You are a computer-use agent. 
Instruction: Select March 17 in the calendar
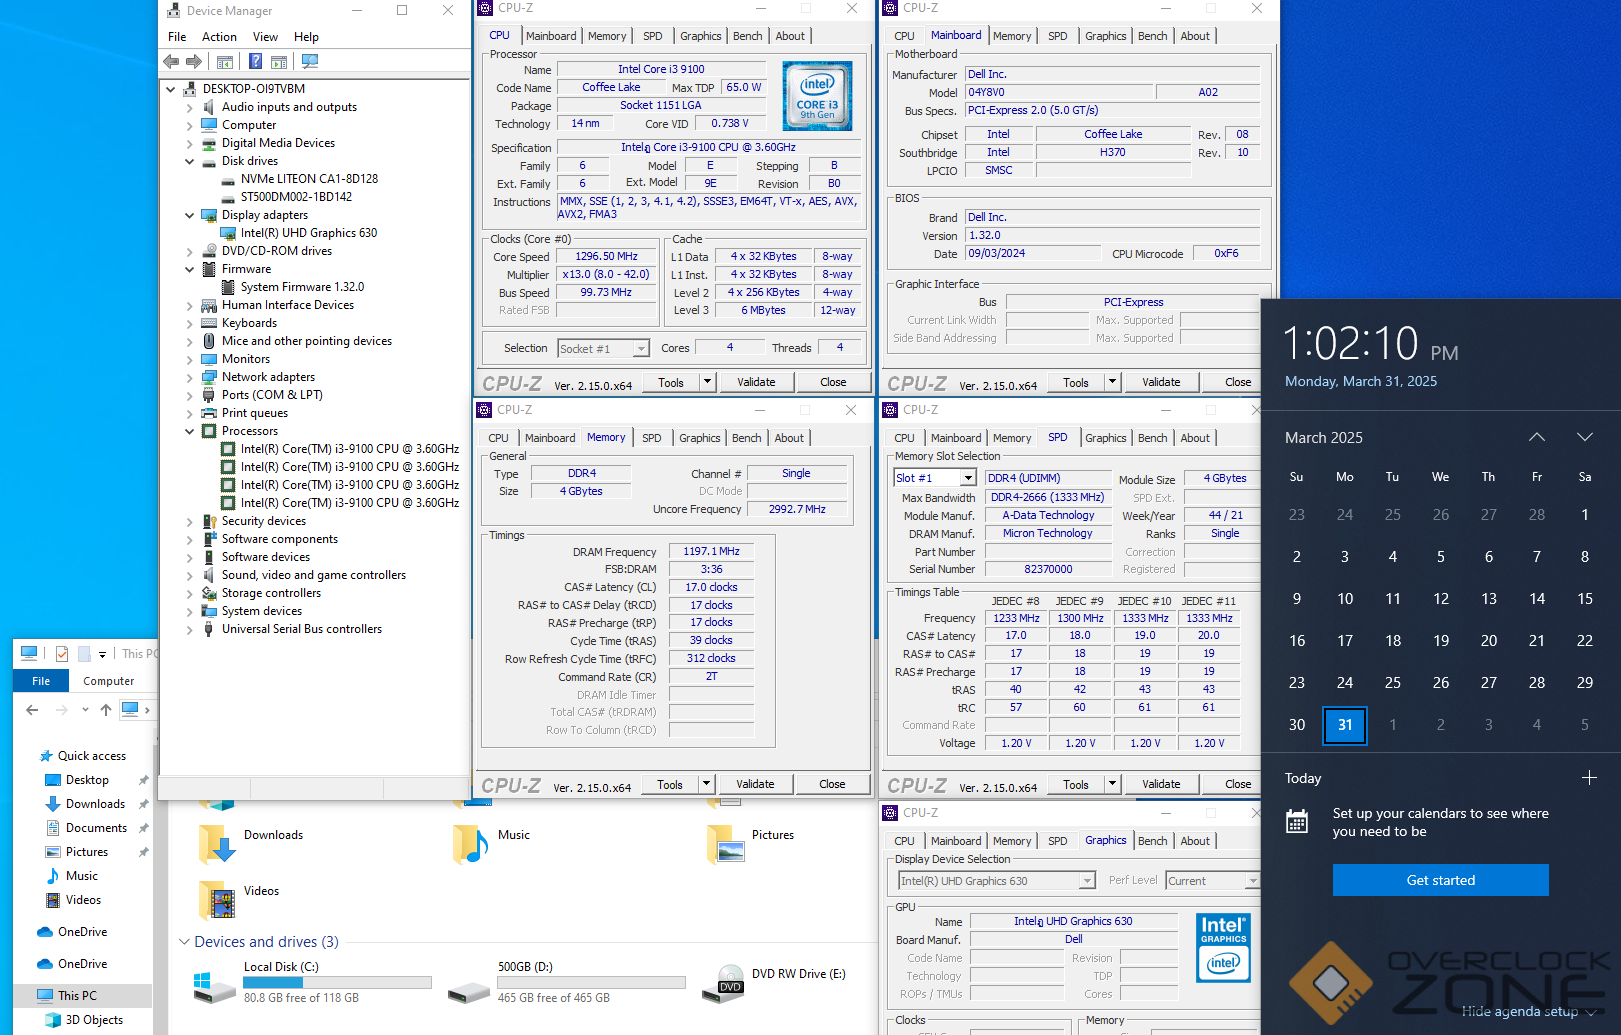1344,641
